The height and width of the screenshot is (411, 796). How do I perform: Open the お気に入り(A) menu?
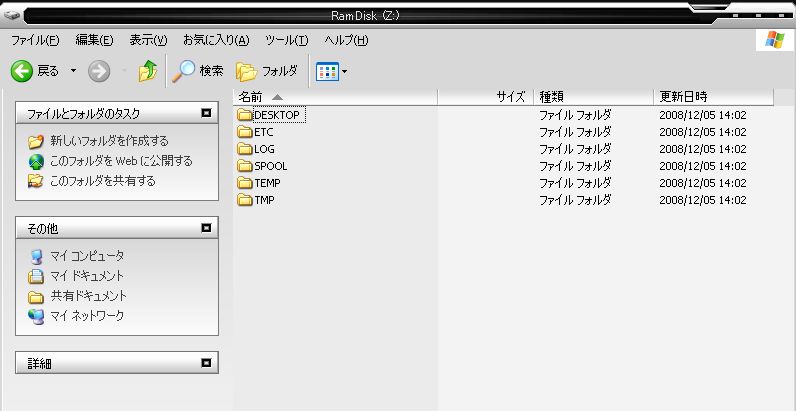216,40
